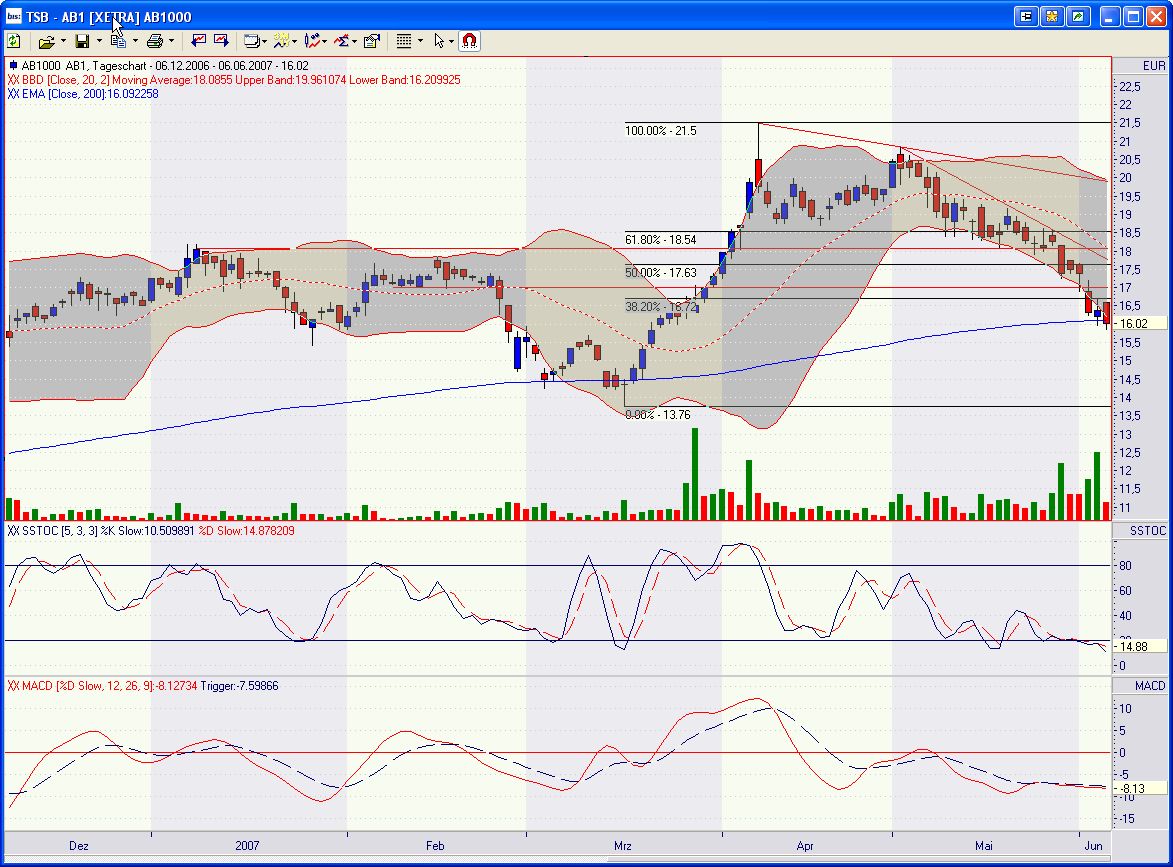Screen dimensions: 1173x867
Task: Click the Mai label on time axis
Action: [x=984, y=845]
